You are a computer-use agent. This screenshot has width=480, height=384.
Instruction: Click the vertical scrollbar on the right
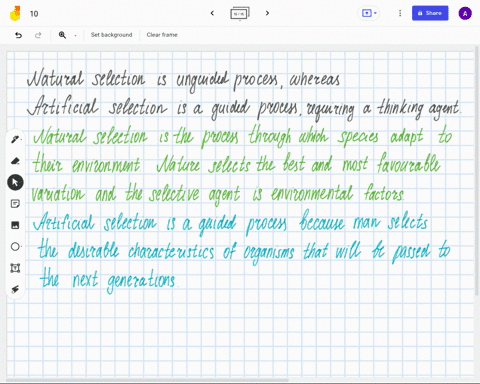[477, 170]
